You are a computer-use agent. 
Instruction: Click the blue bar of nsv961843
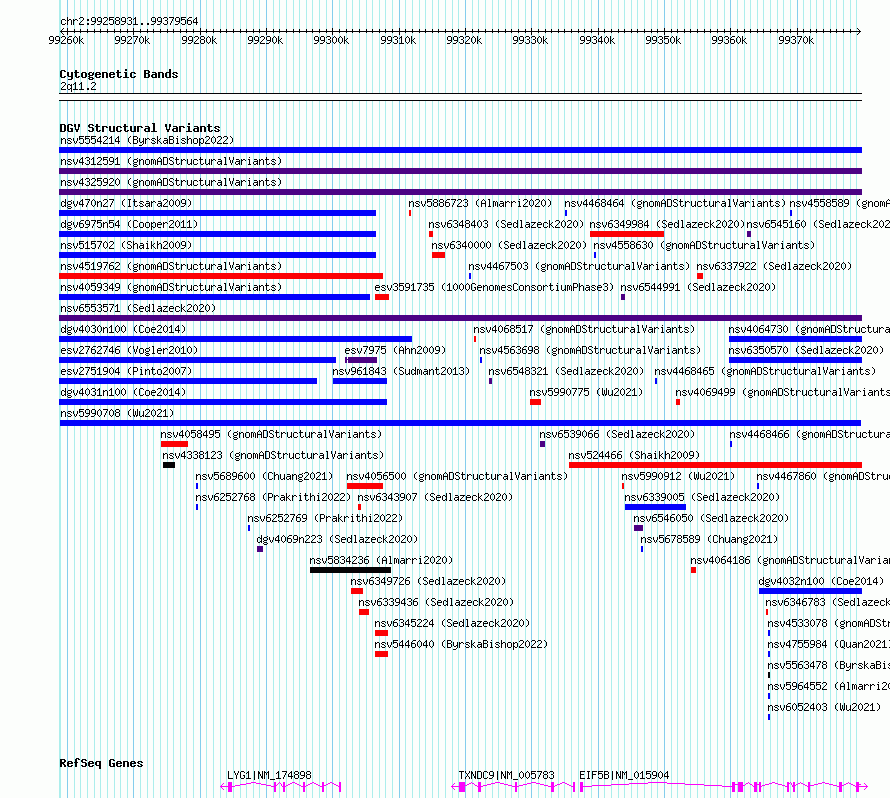[360, 381]
